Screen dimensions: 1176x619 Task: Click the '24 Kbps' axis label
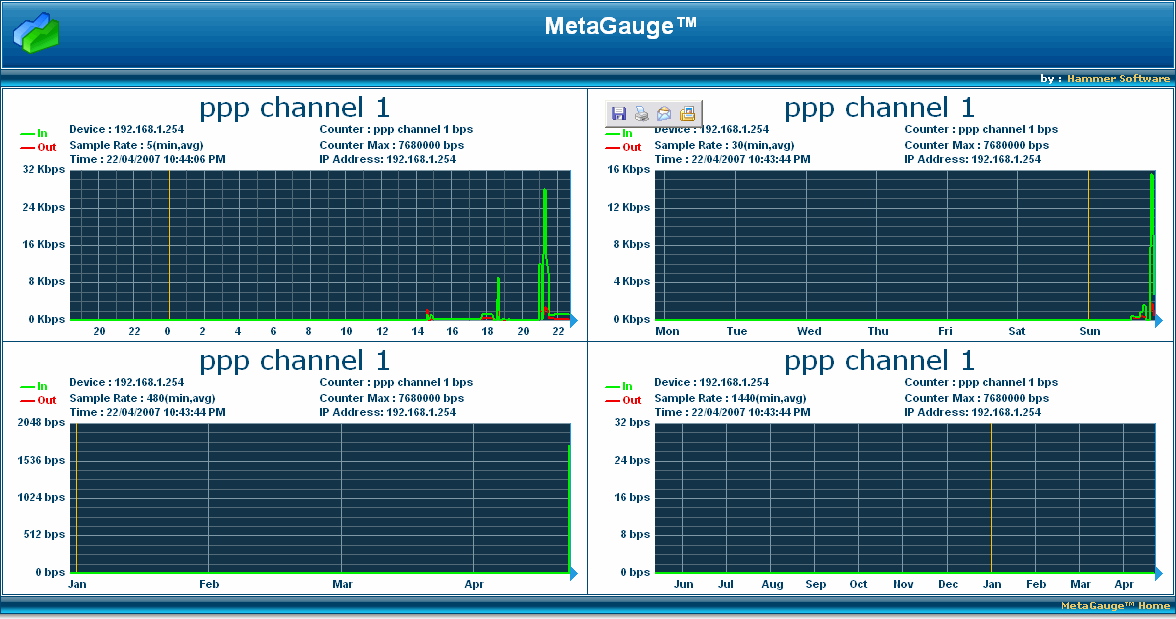tap(44, 207)
